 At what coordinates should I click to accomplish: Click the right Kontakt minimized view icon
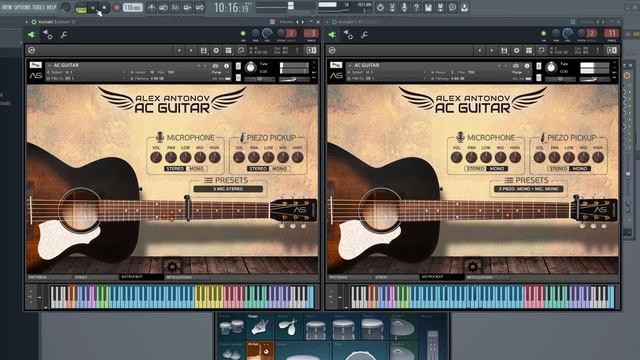(542, 50)
